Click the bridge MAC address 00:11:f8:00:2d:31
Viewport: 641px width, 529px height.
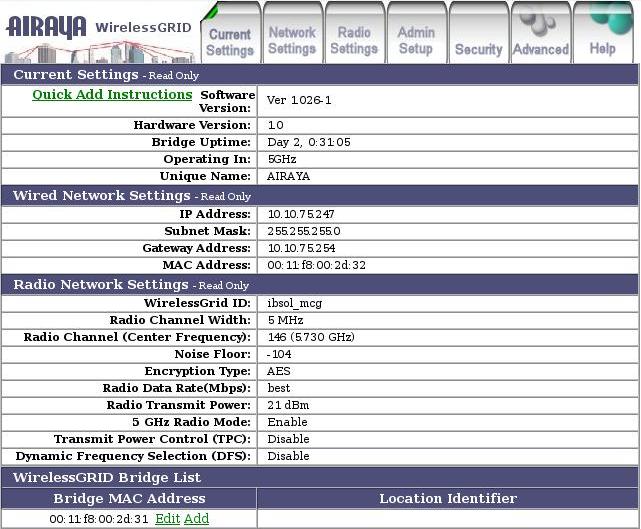99,519
